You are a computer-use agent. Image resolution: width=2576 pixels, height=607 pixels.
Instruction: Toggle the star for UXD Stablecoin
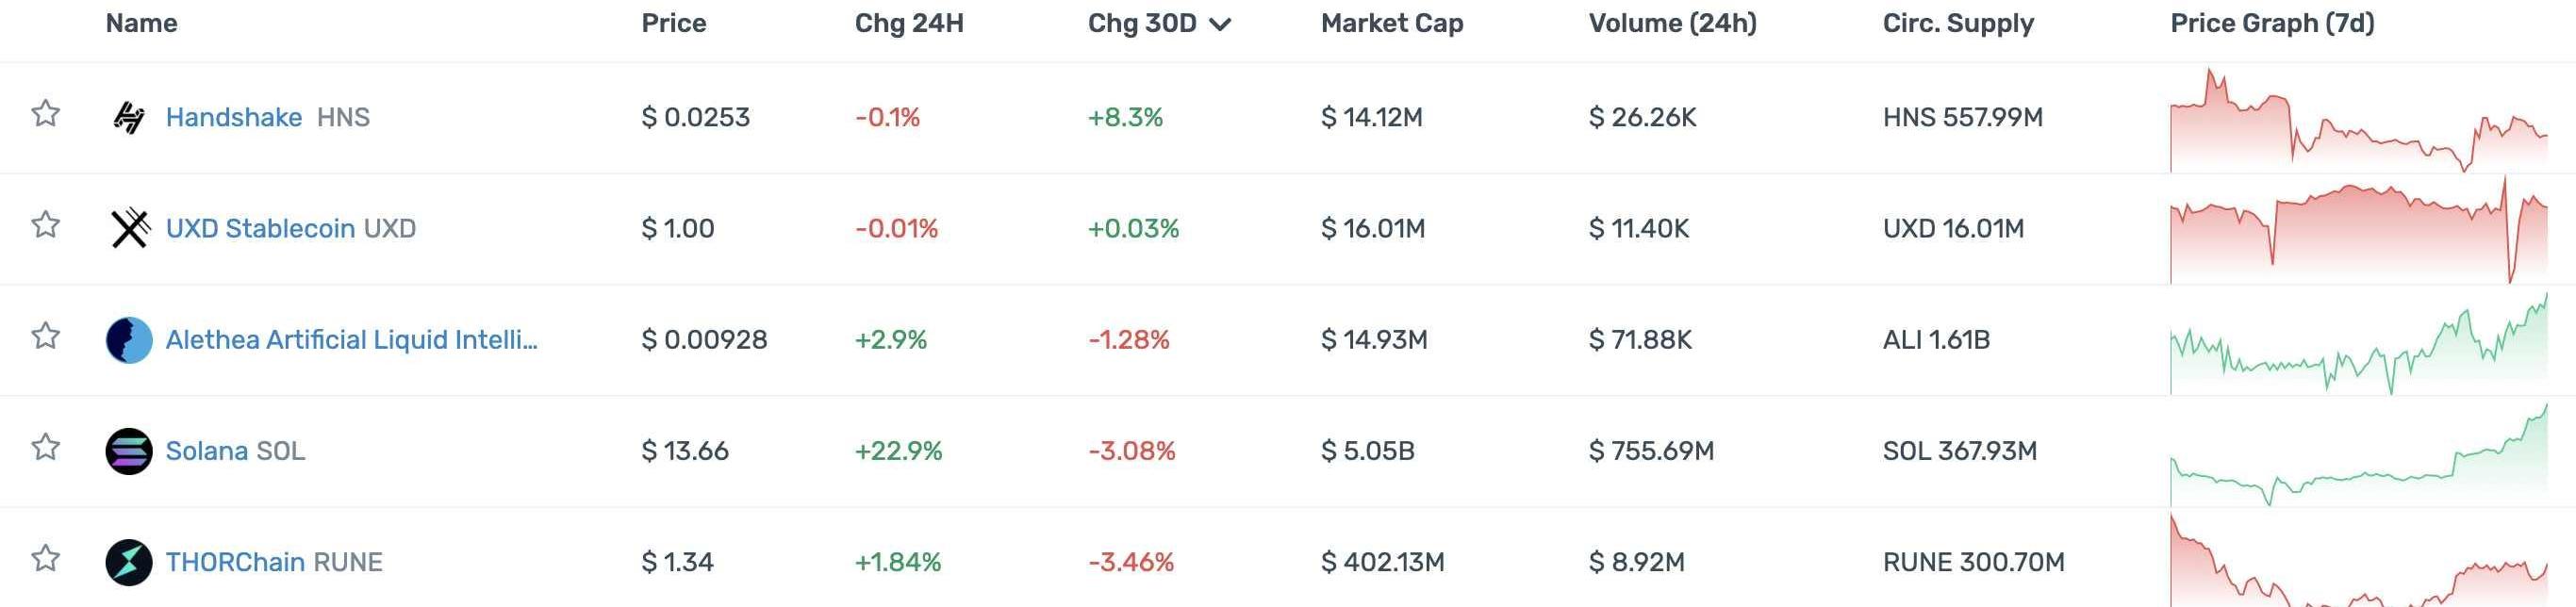point(45,225)
